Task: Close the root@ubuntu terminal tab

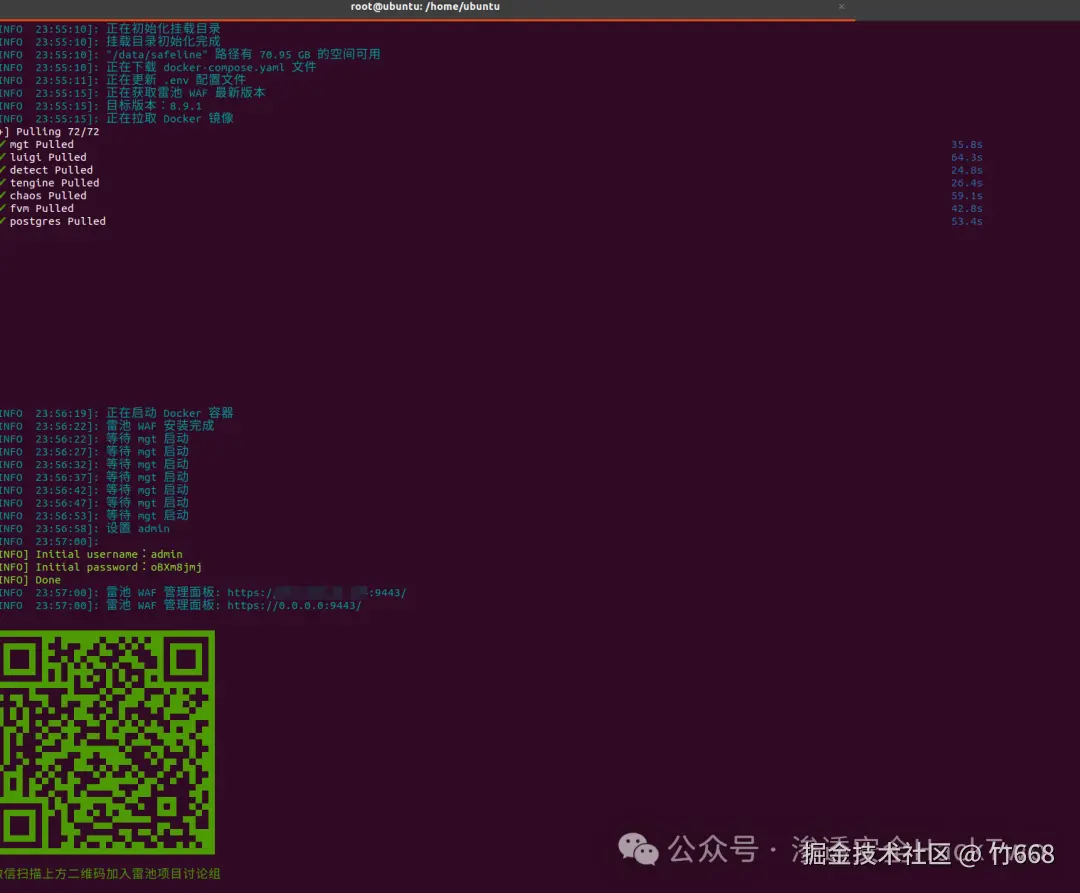Action: (841, 6)
